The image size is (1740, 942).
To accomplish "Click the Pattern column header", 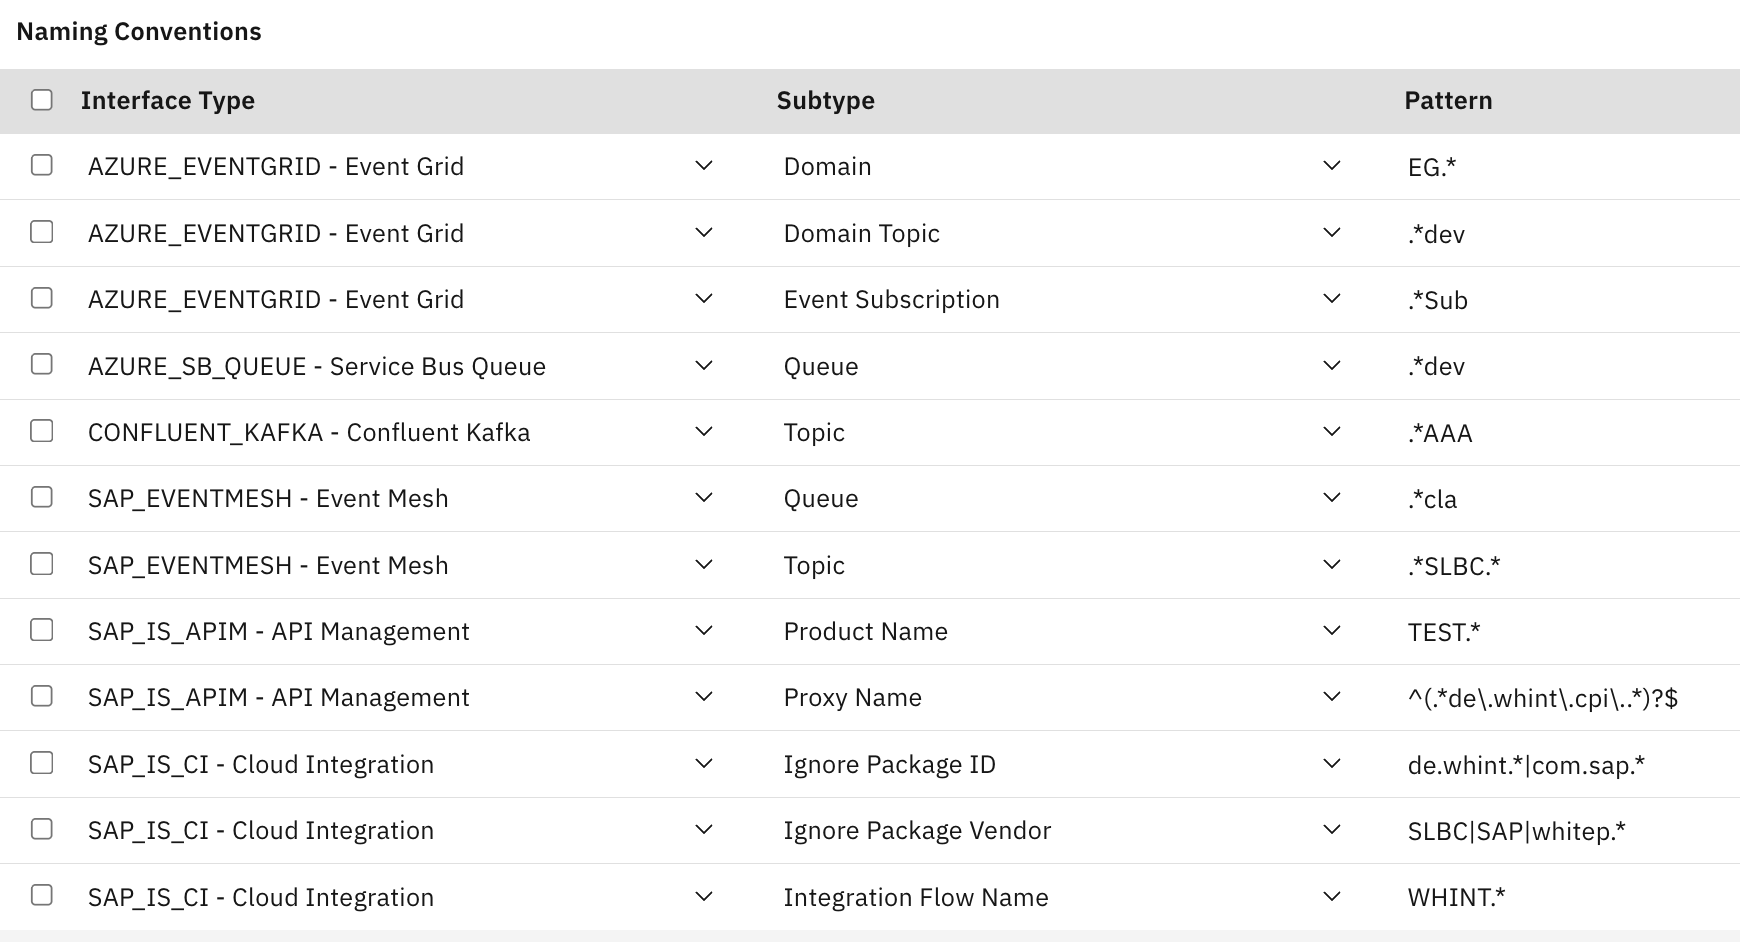I will (1448, 101).
